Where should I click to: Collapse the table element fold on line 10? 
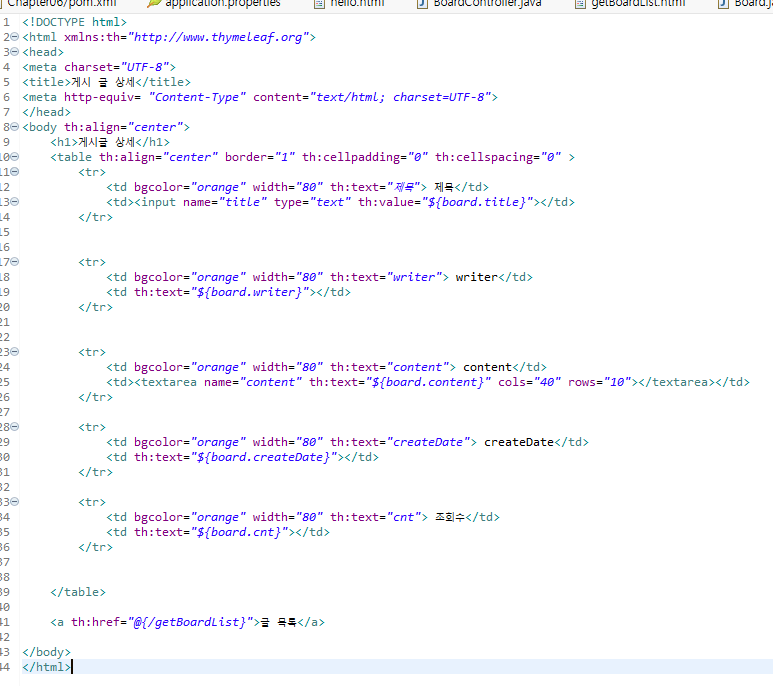tap(15, 157)
